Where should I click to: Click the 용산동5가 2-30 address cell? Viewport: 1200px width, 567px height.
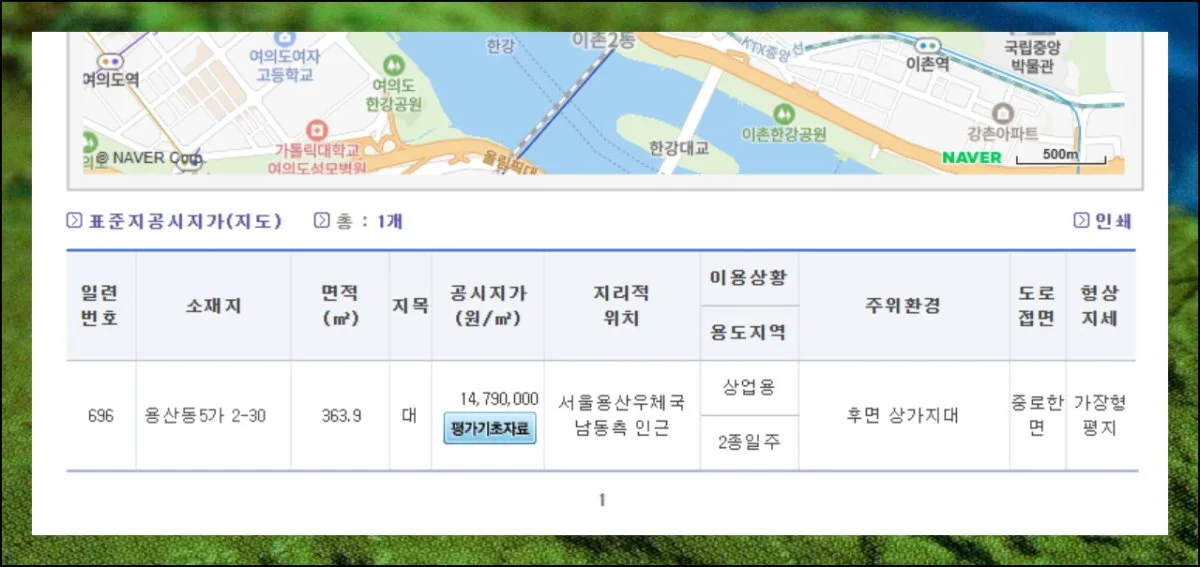click(205, 416)
